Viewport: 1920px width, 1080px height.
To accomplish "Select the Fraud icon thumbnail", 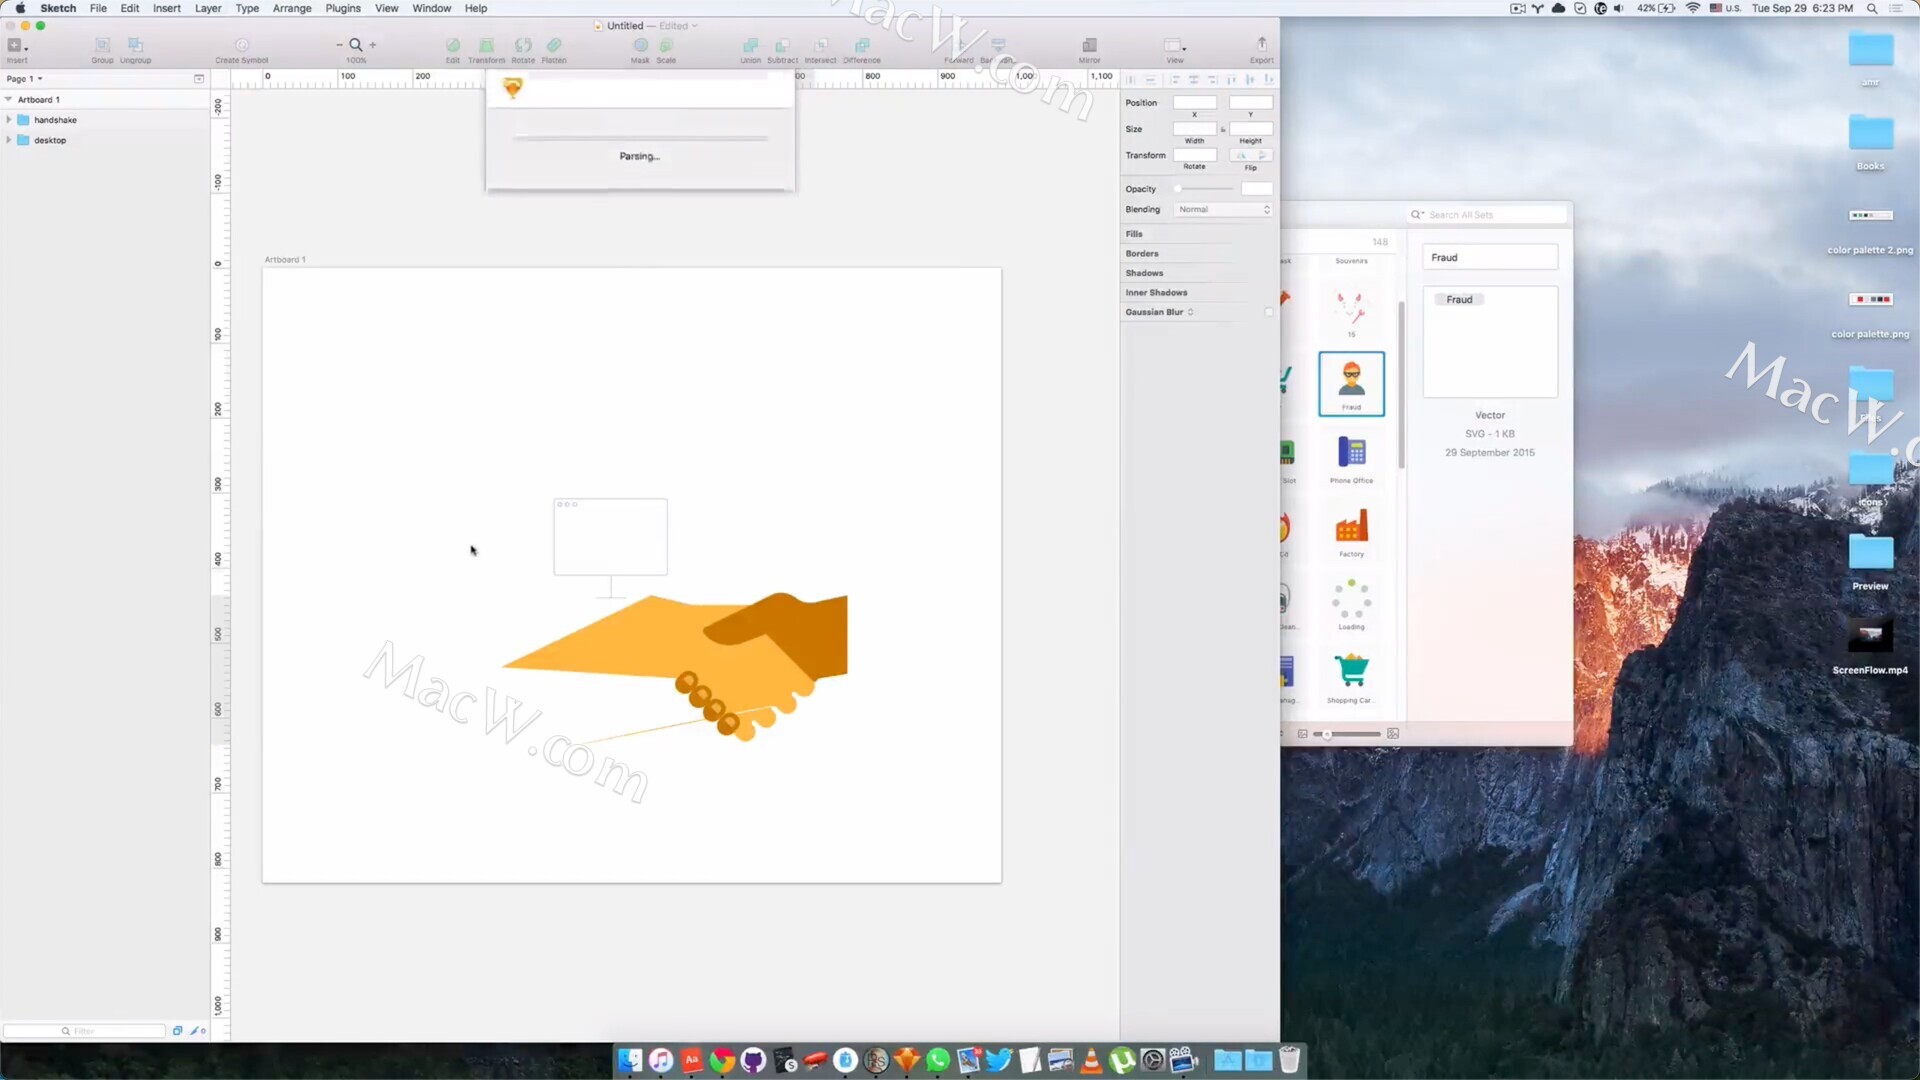I will pos(1351,384).
